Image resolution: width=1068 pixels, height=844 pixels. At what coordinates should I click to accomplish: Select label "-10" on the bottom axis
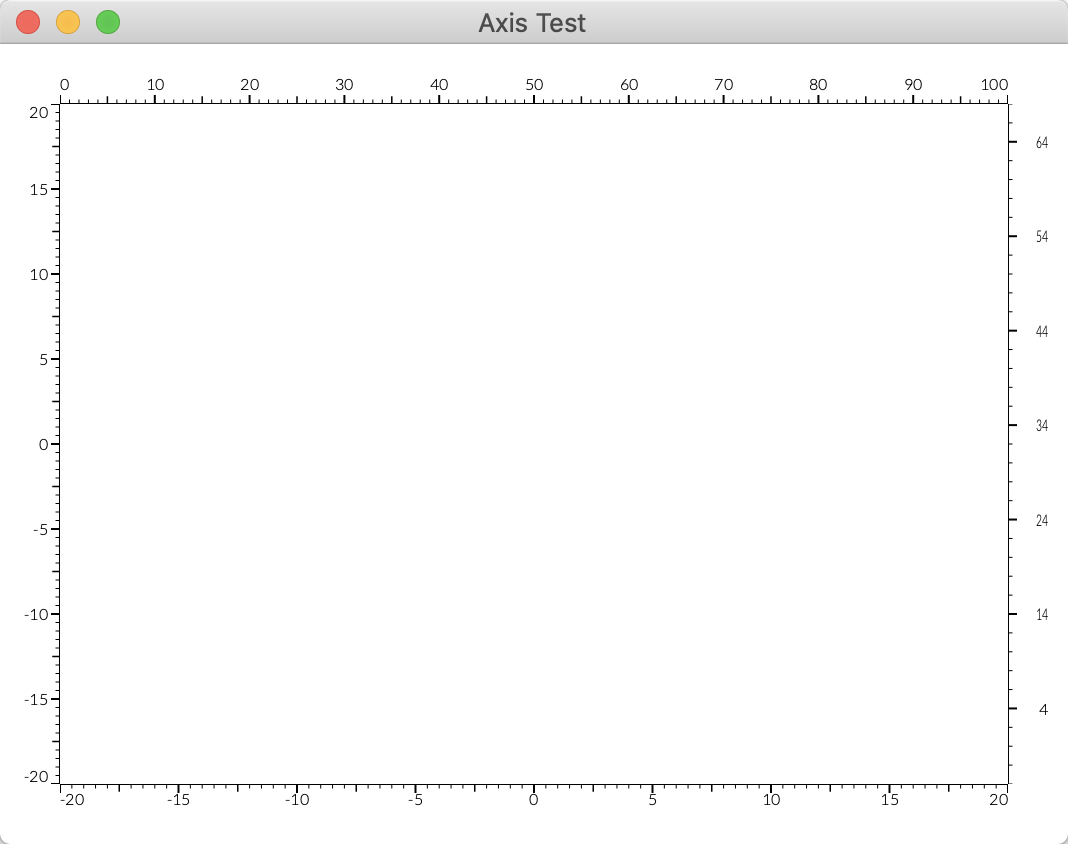coord(297,800)
